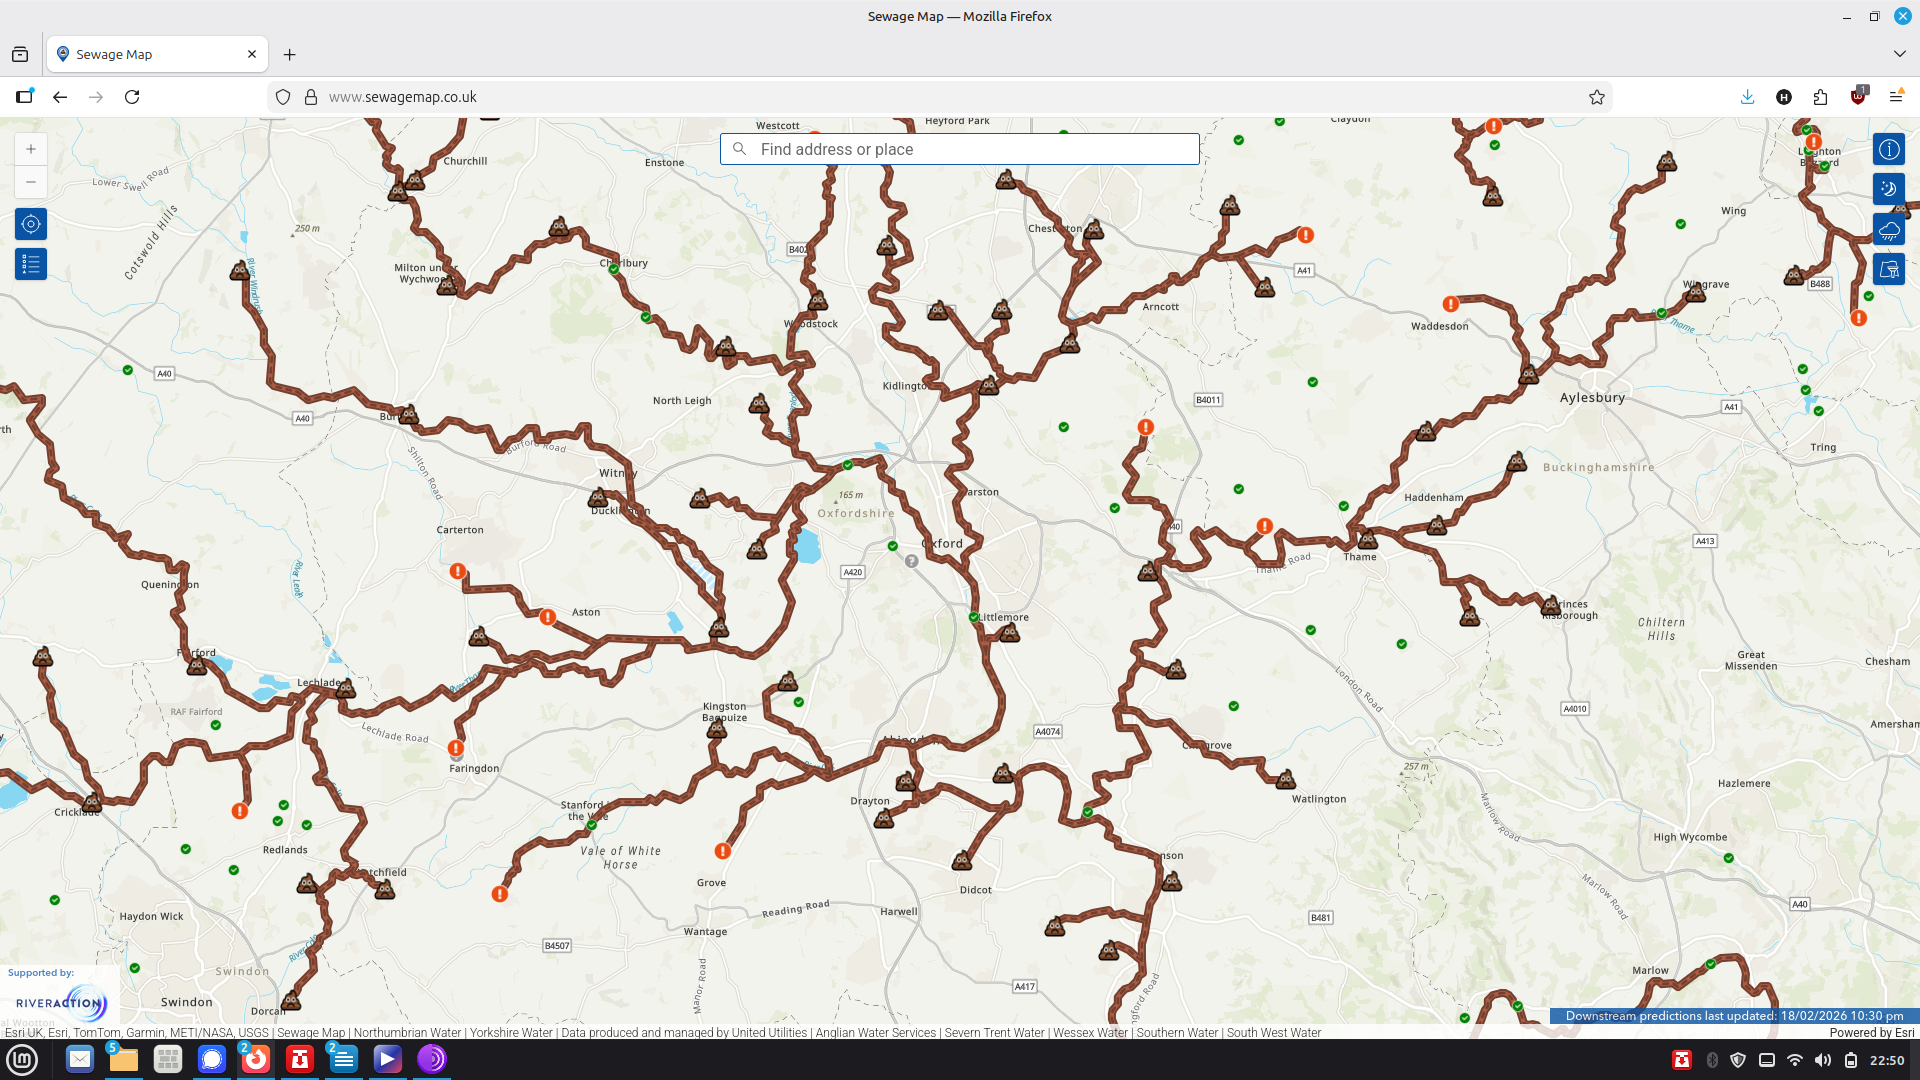Toggle dark mode with moon icon

pyautogui.click(x=1888, y=189)
